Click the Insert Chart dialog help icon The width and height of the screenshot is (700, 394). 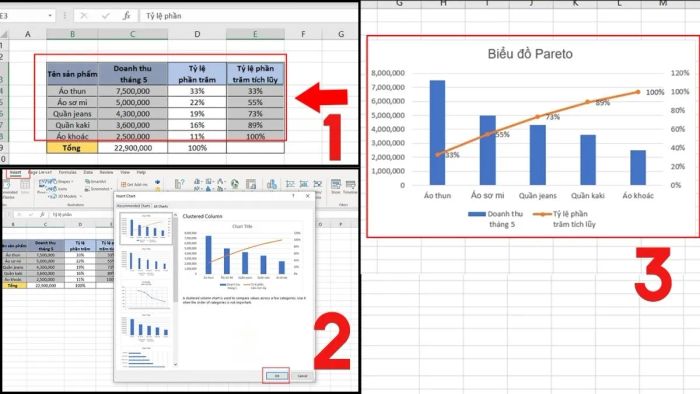(293, 196)
